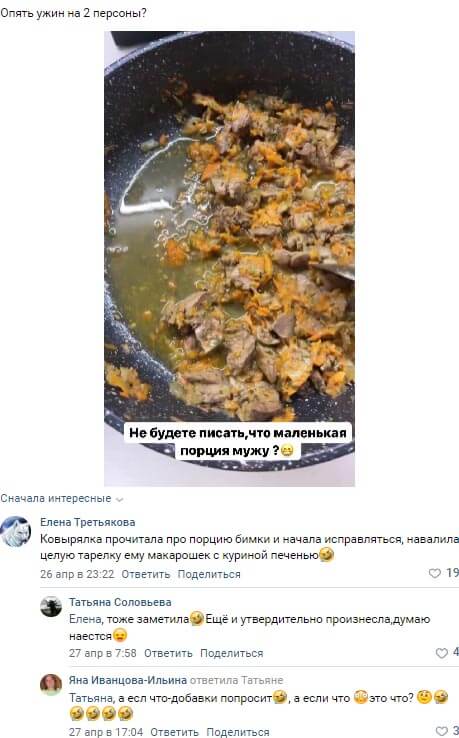Click the 'ответила Татьяне' reply reference
The width and height of the screenshot is (459, 738).
236,680
